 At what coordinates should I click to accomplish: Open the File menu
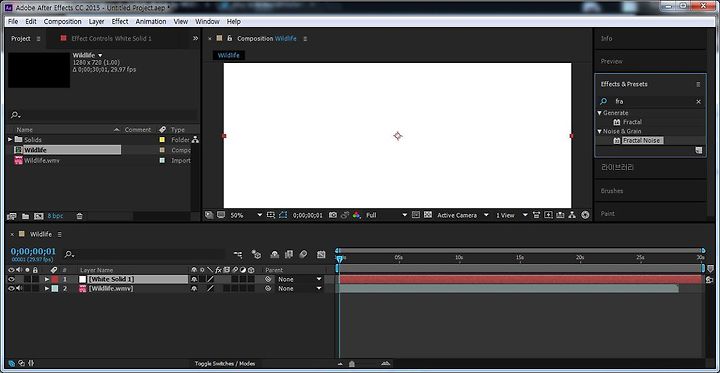pos(13,22)
